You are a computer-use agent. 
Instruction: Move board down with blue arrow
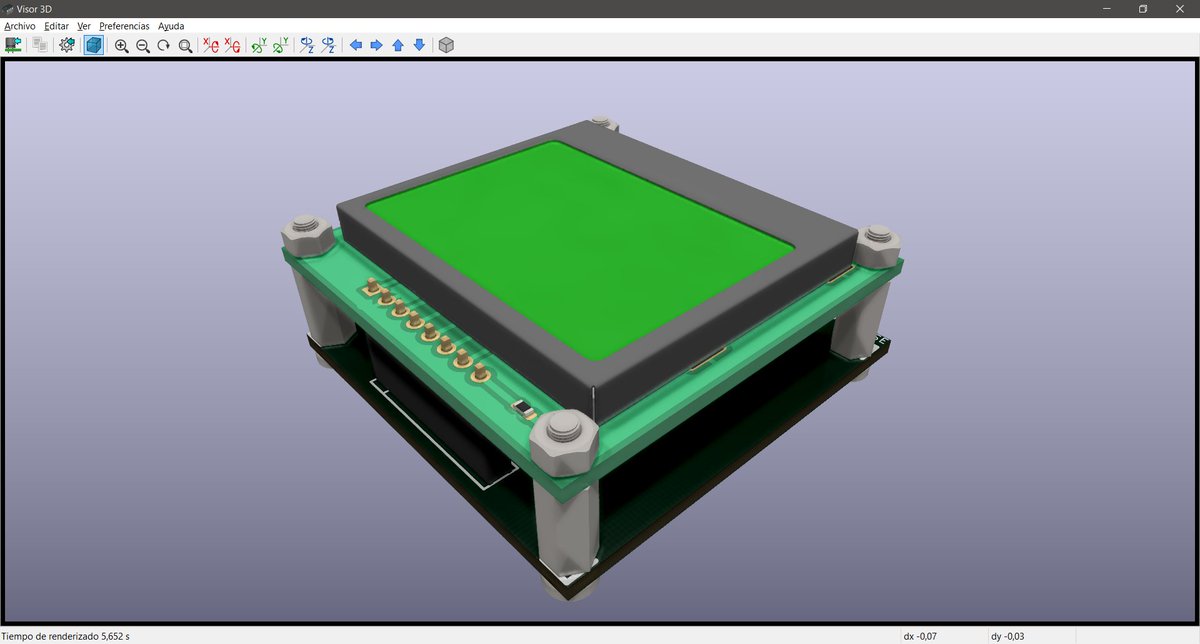419,45
